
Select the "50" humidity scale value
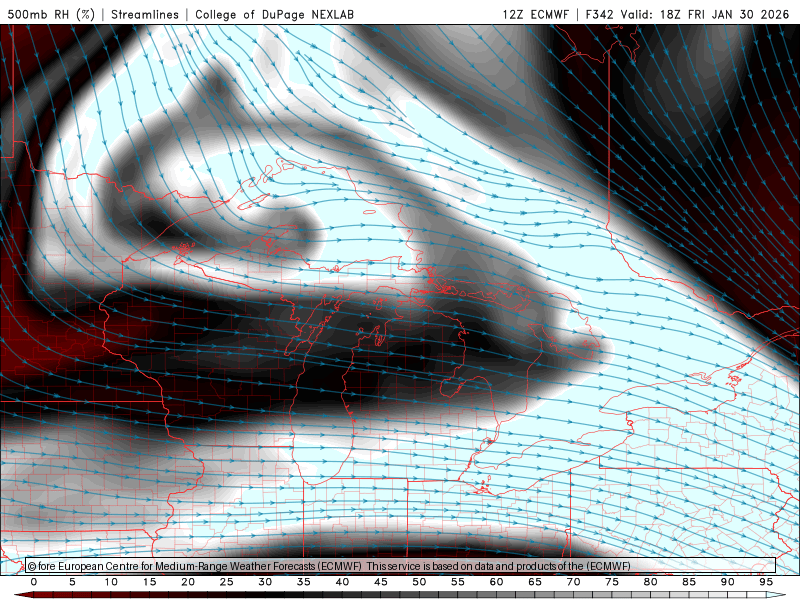click(419, 582)
